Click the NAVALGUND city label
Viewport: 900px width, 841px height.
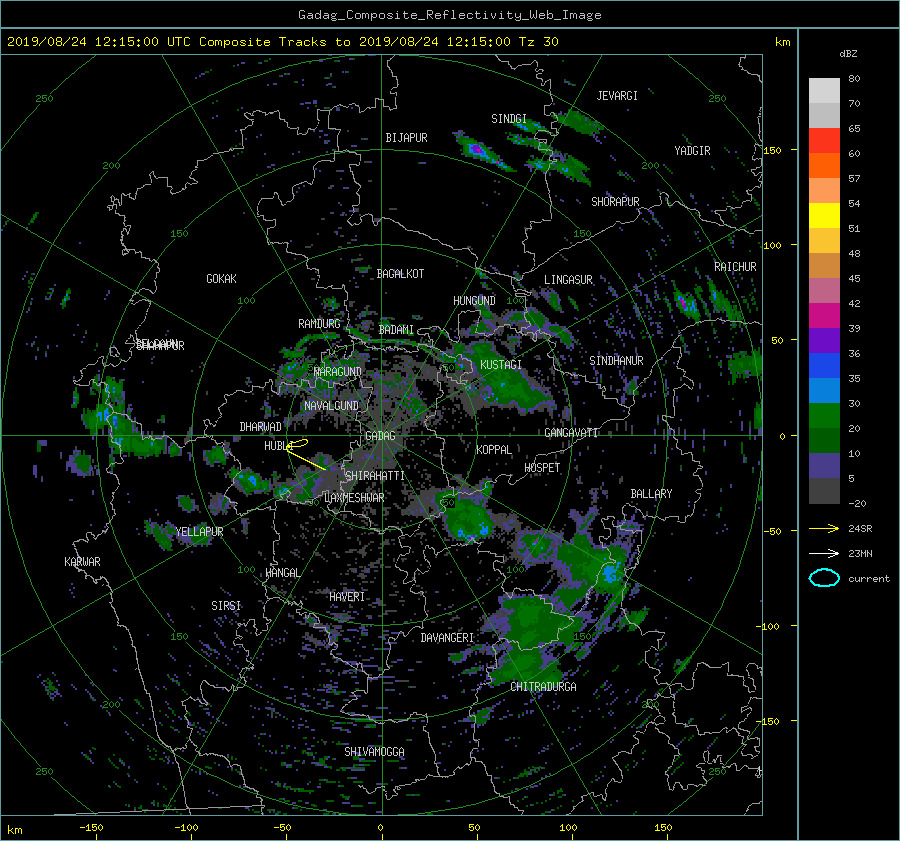coord(331,406)
